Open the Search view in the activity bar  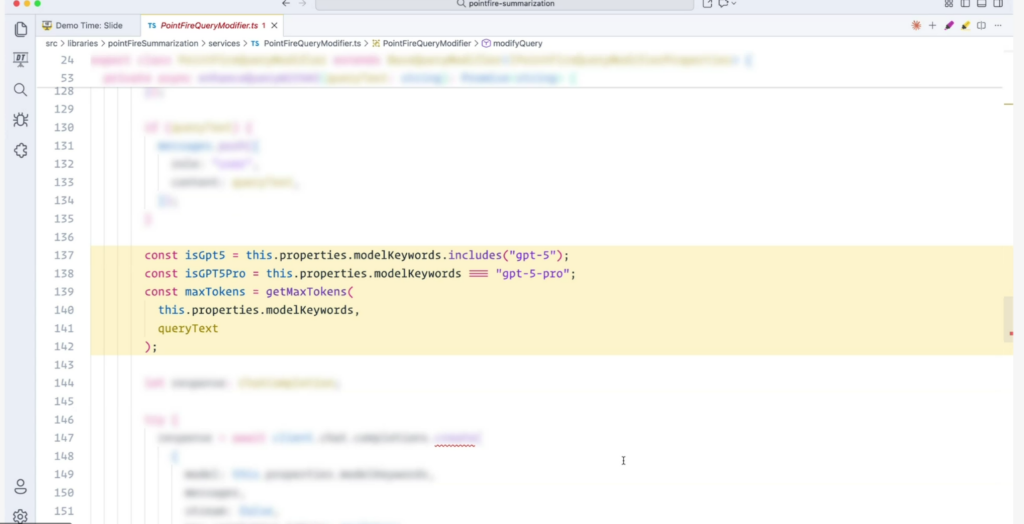click(x=20, y=90)
